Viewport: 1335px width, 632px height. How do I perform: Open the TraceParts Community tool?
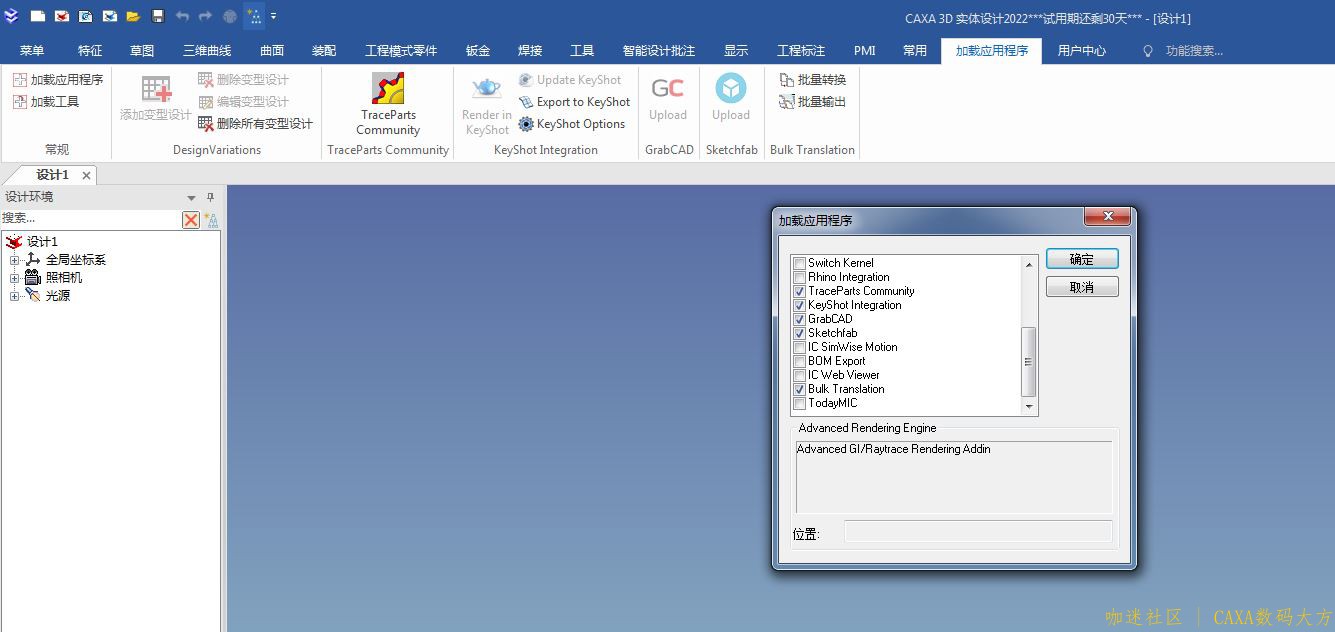388,103
